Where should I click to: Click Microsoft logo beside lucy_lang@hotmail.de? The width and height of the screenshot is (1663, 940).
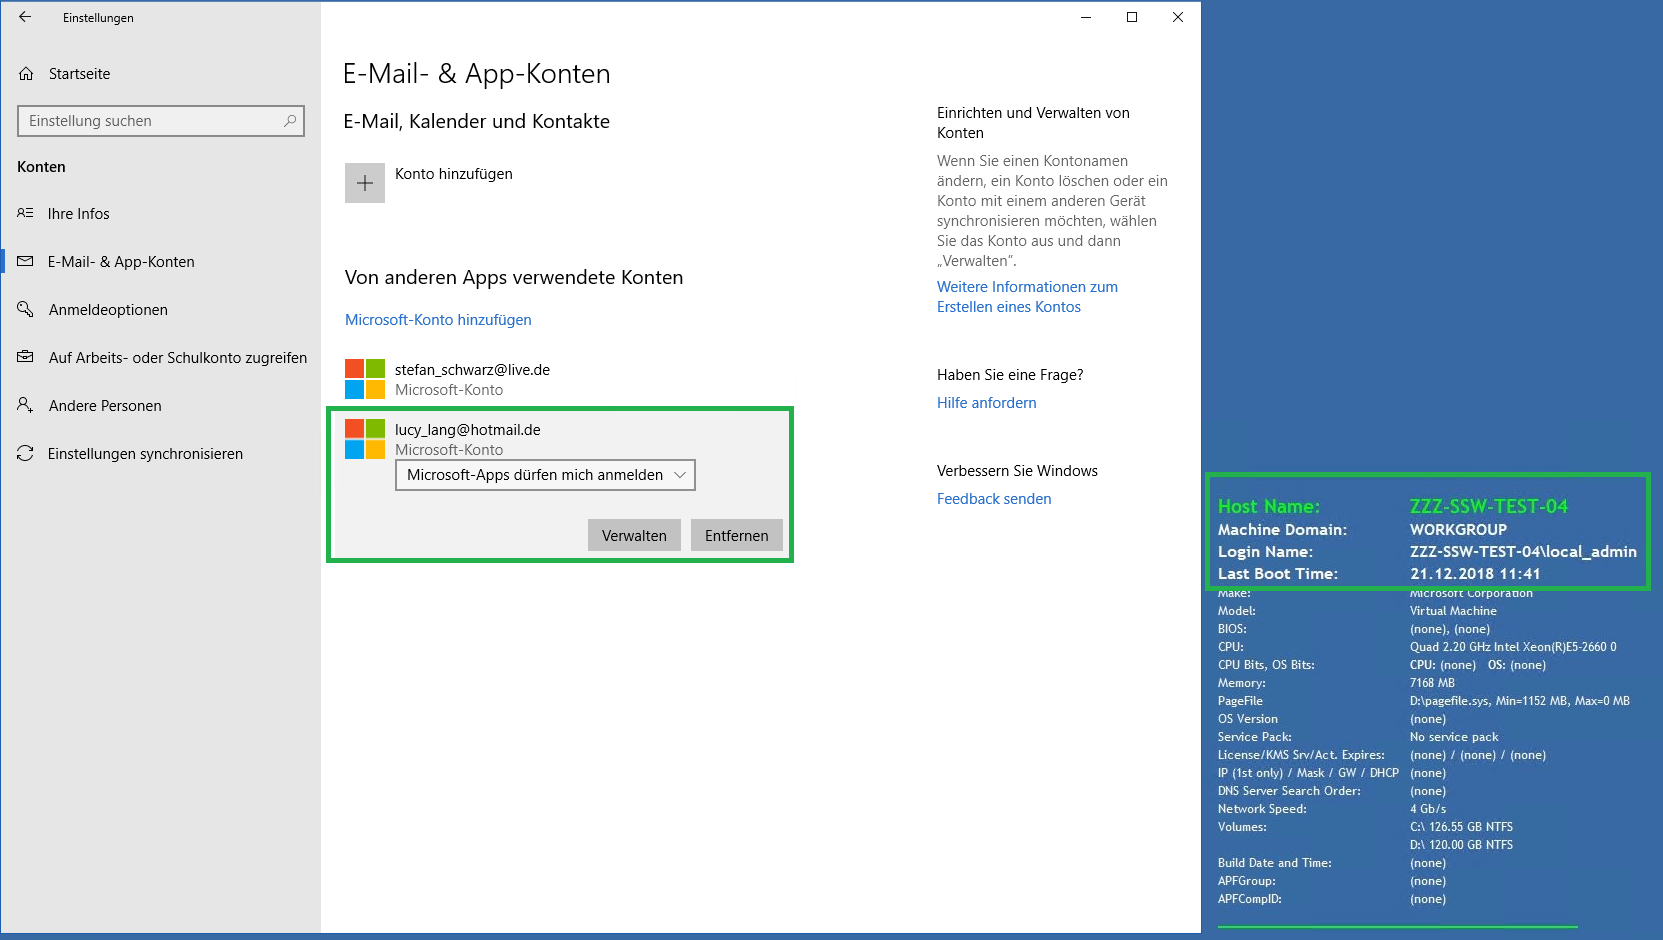tap(365, 439)
